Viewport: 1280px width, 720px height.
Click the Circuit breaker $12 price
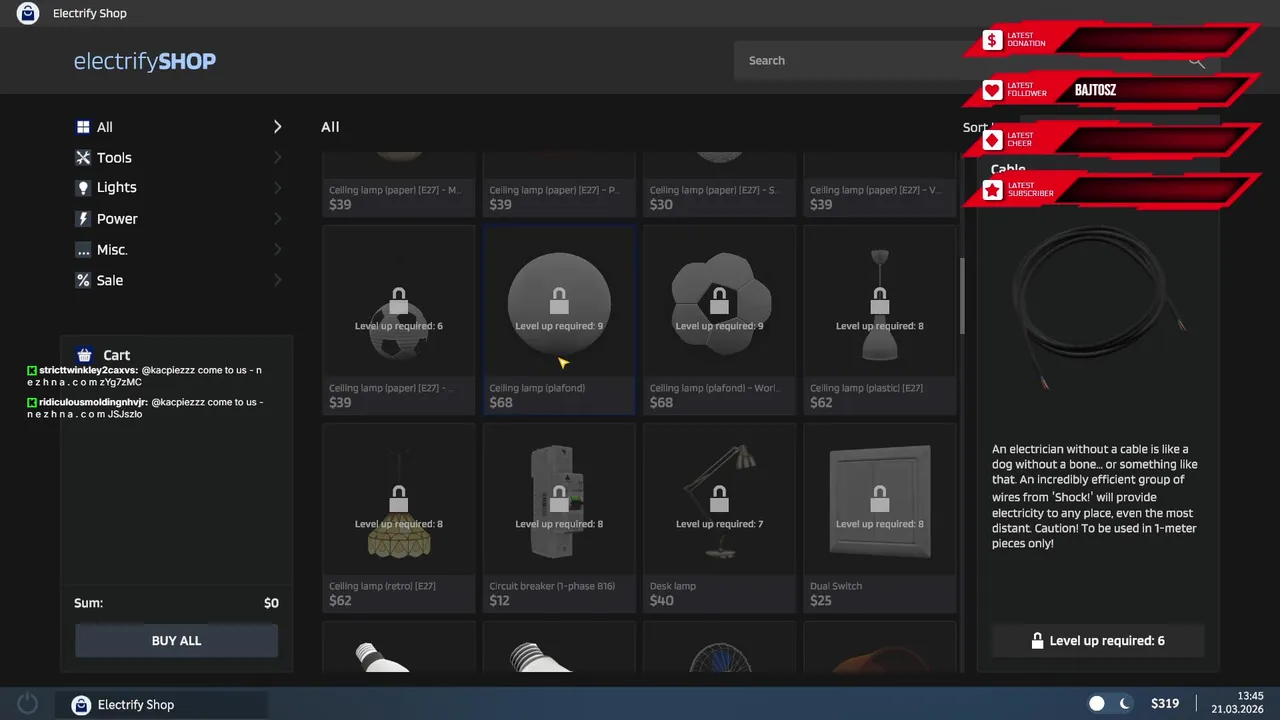500,601
